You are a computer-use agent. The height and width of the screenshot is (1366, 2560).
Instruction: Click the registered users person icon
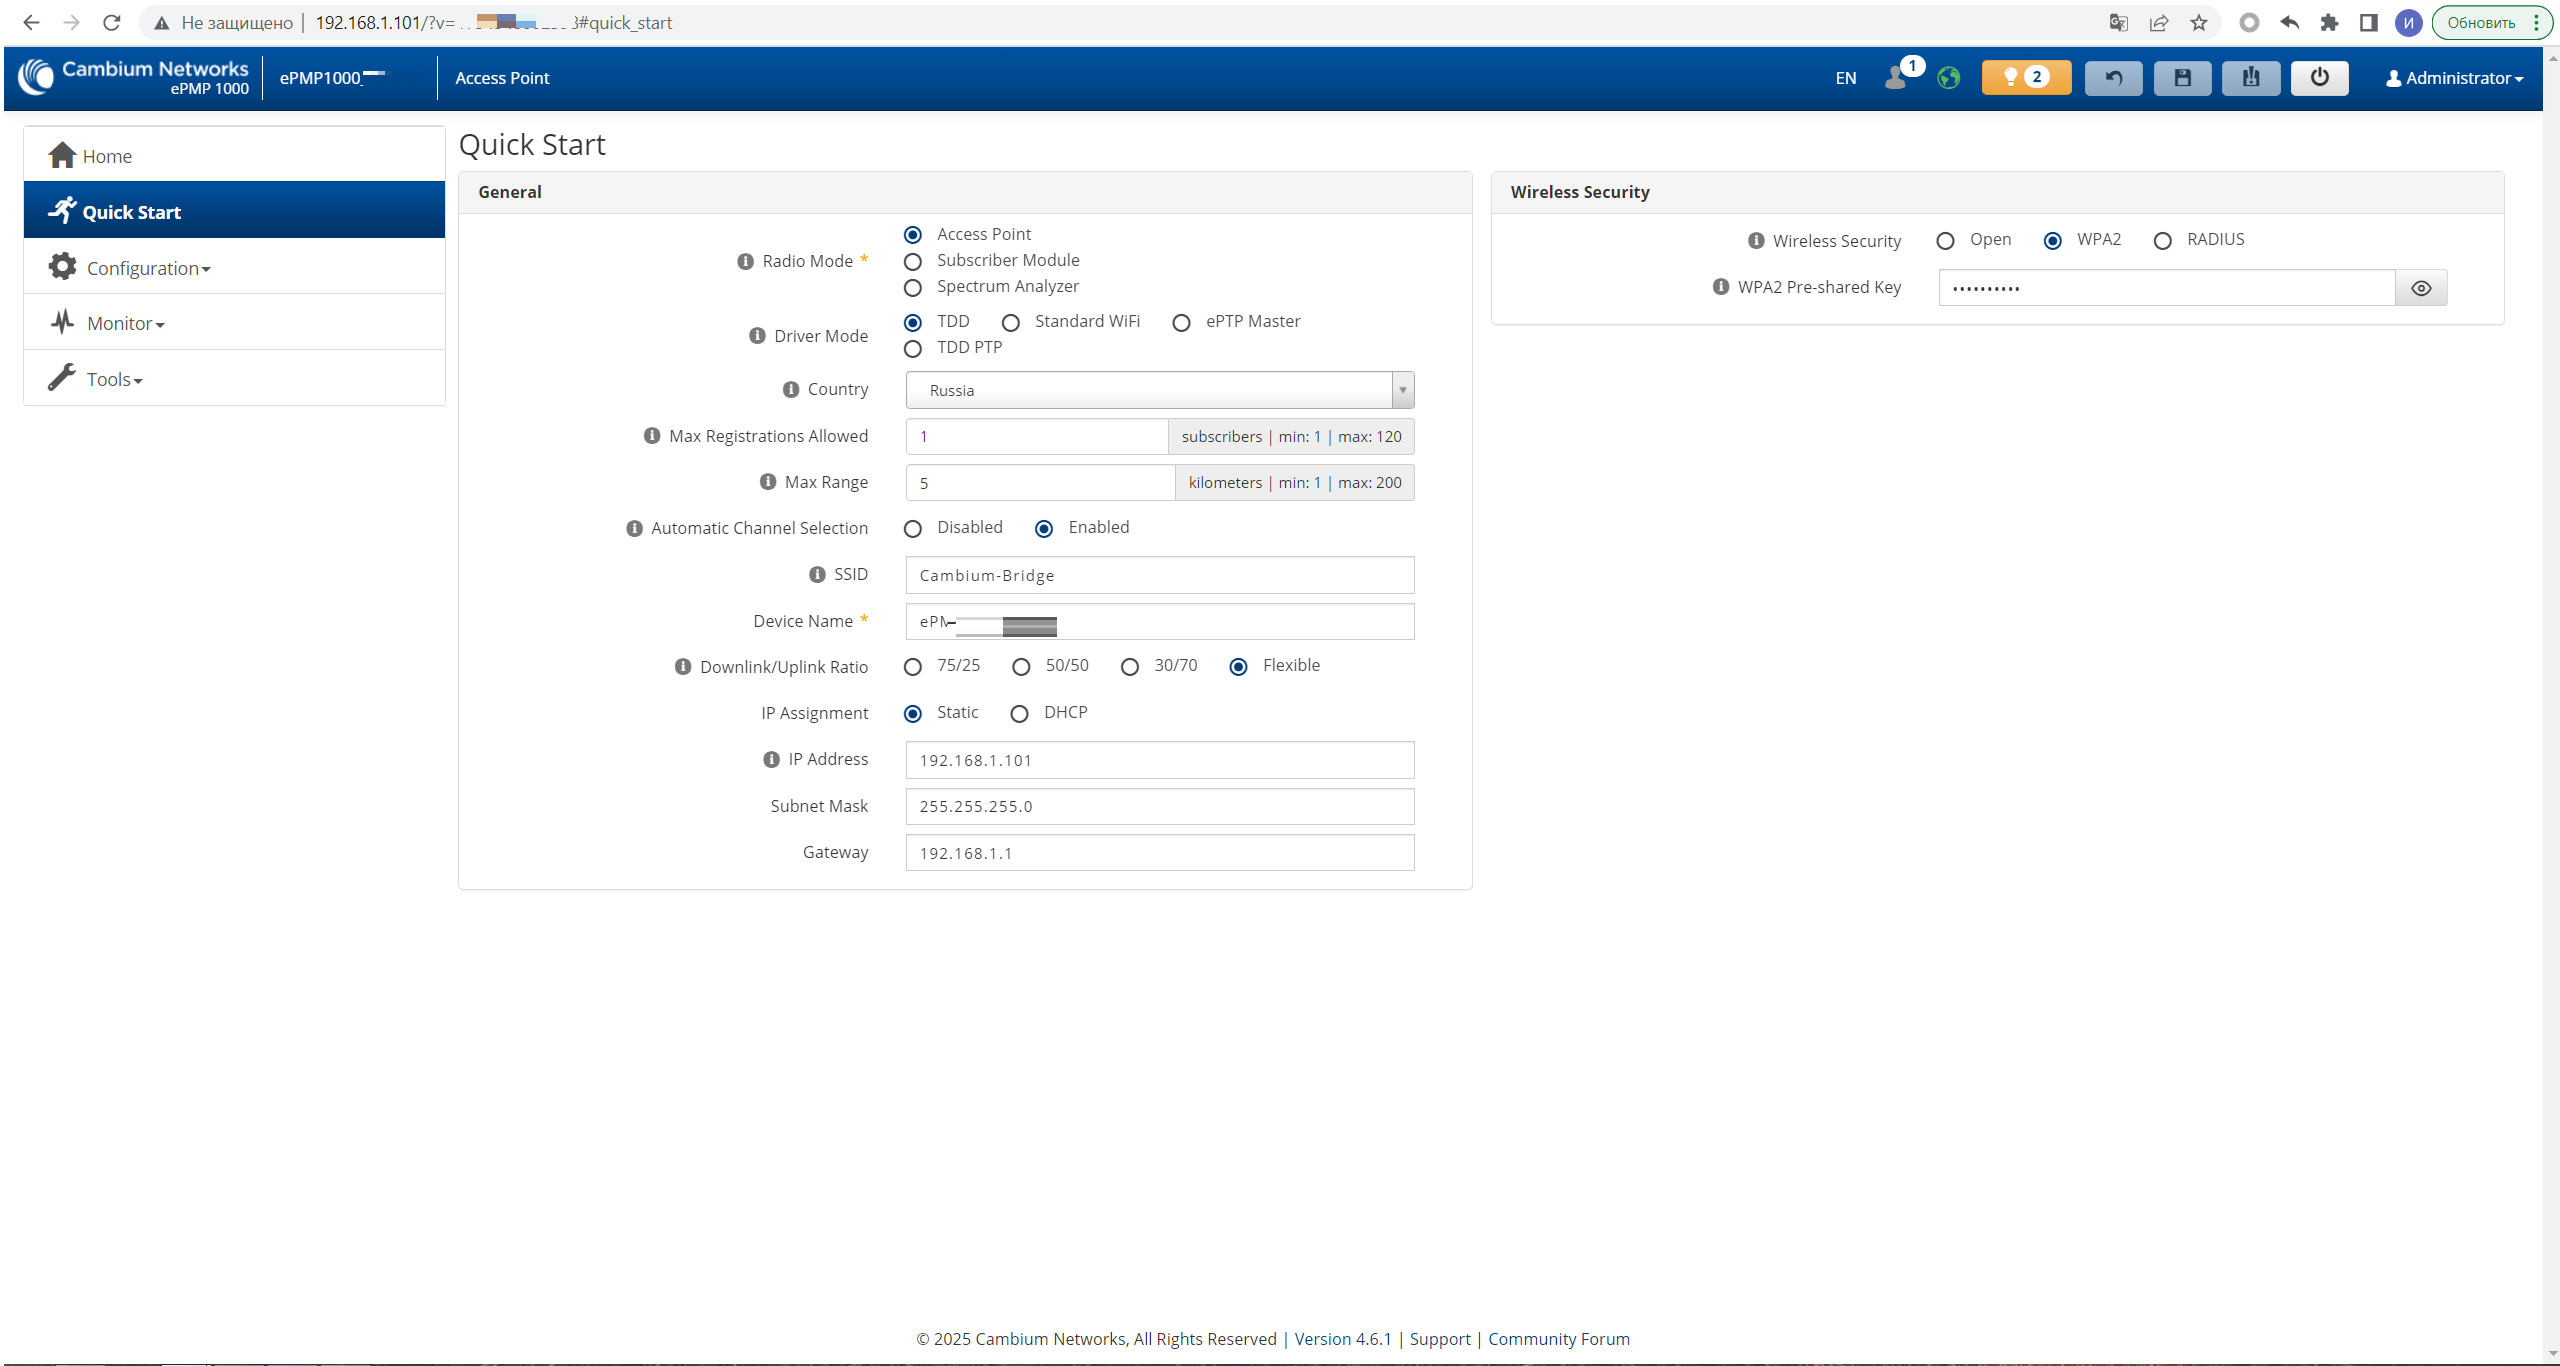pos(1895,78)
